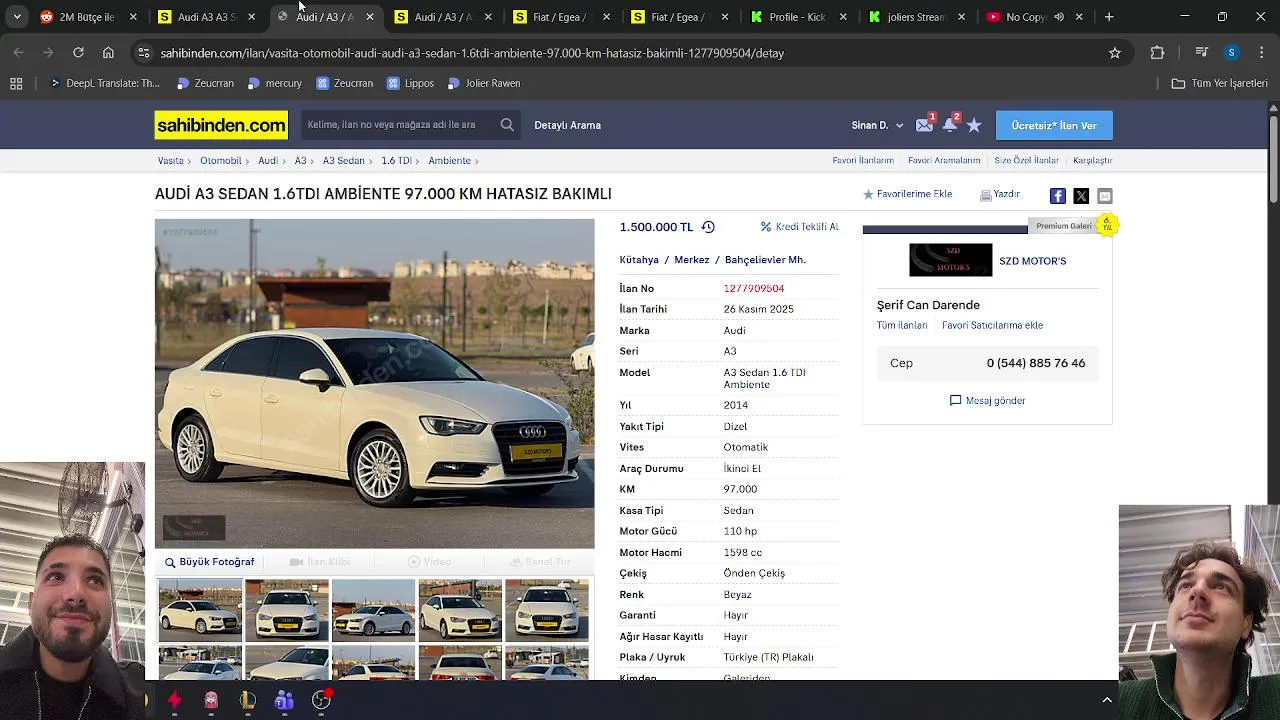1280x720 pixels.
Task: Add listing via Favorilerime Ekle
Action: pos(907,194)
